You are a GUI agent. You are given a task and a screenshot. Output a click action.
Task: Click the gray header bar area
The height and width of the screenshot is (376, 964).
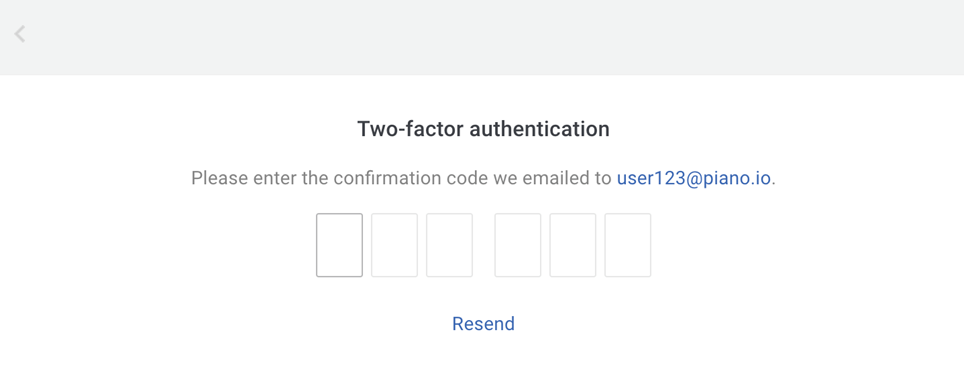coord(482,37)
